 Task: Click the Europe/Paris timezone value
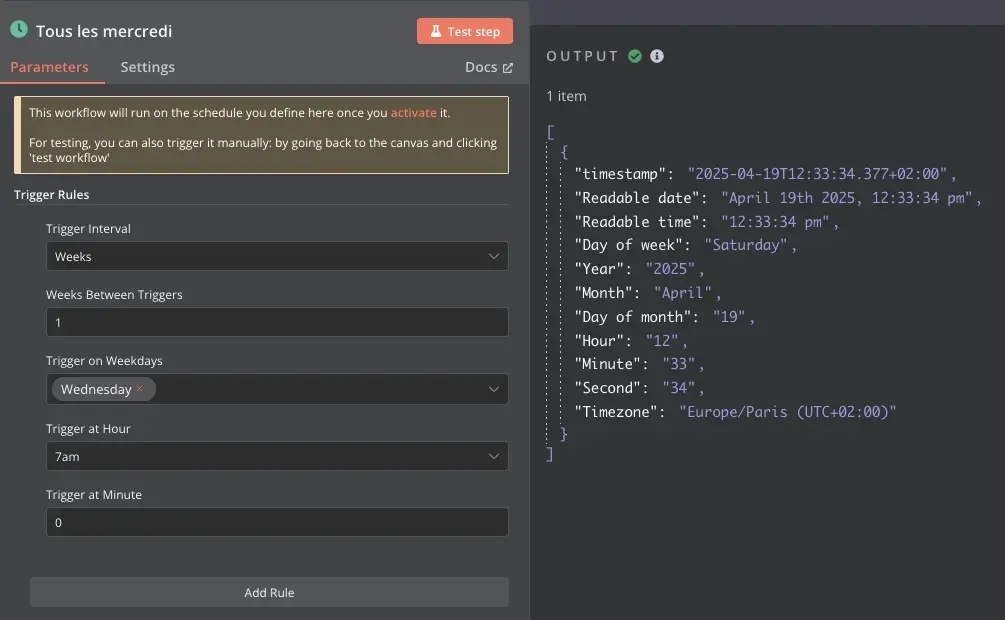pyautogui.click(x=787, y=412)
